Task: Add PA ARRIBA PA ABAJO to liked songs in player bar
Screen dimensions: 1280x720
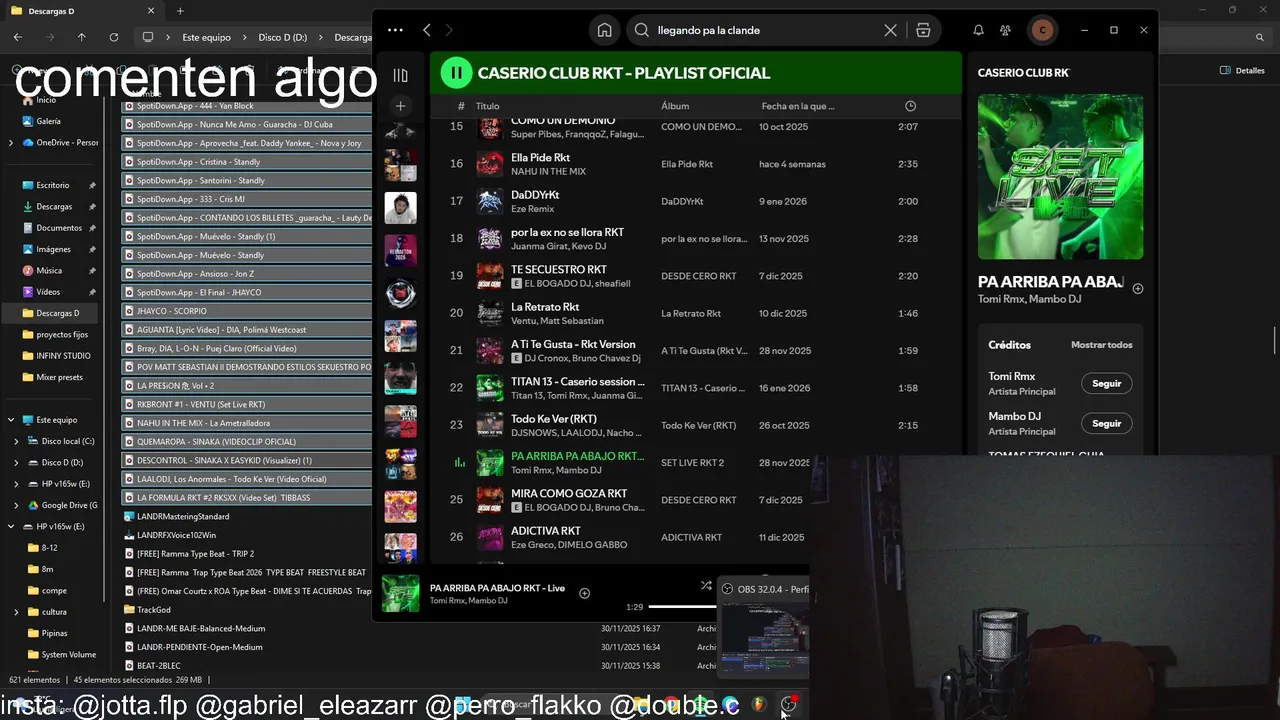Action: pyautogui.click(x=584, y=593)
